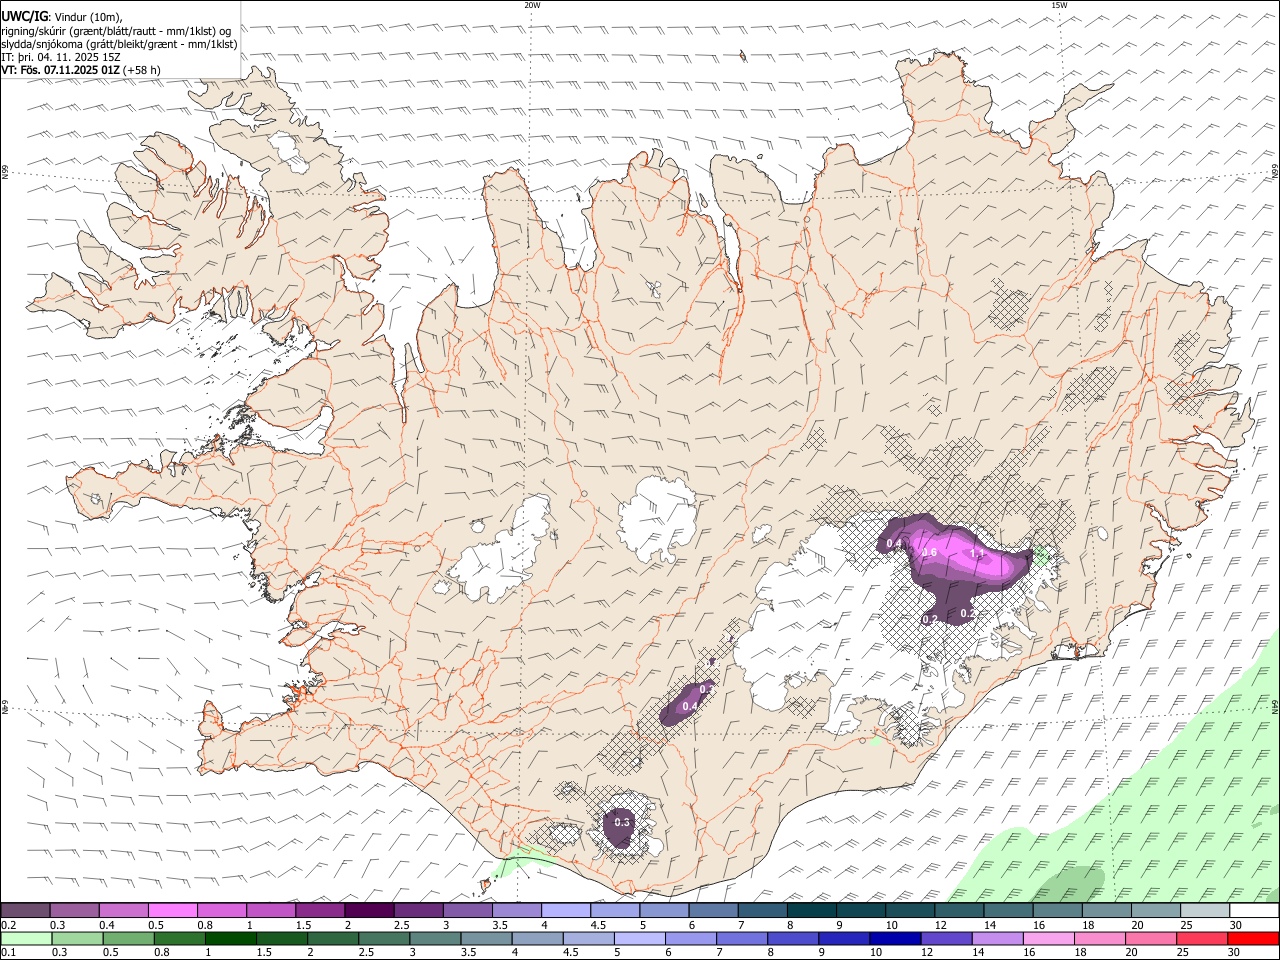Pick the 14 swatch in the top snow scale
1280x960 pixels.
[x=1008, y=910]
